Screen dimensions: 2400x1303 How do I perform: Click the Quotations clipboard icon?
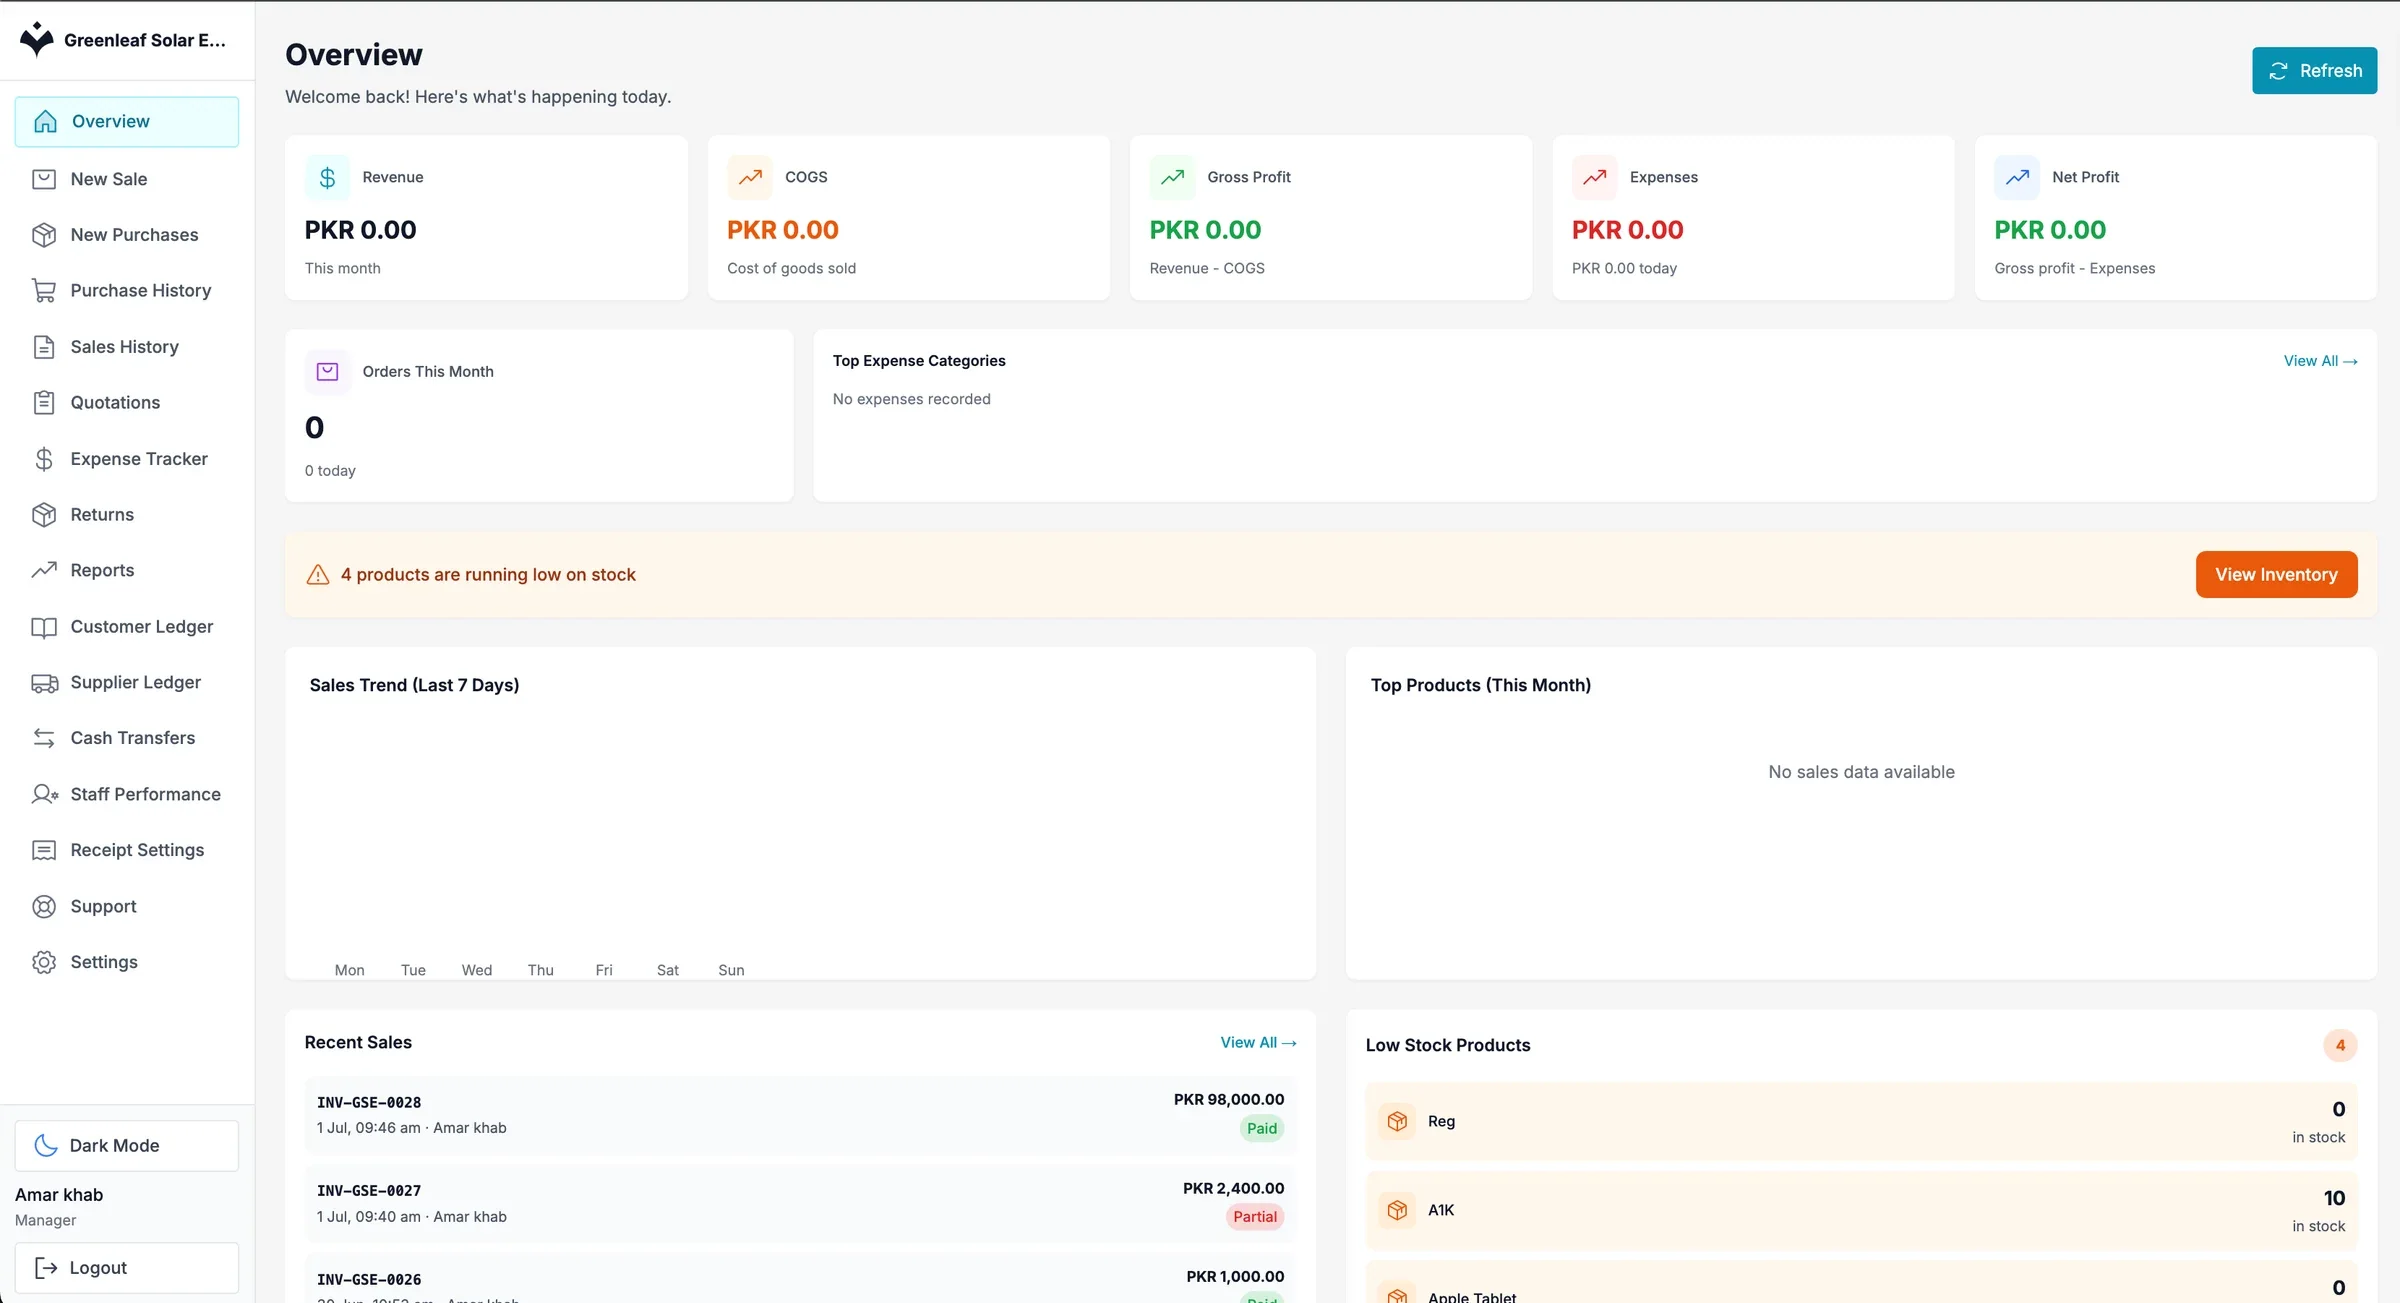44,402
